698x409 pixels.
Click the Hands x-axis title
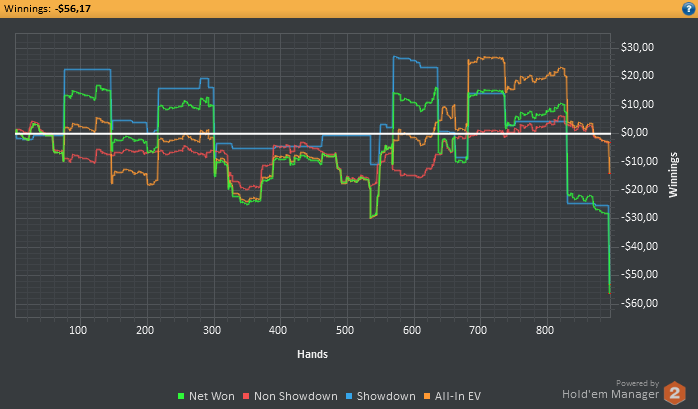pyautogui.click(x=312, y=354)
